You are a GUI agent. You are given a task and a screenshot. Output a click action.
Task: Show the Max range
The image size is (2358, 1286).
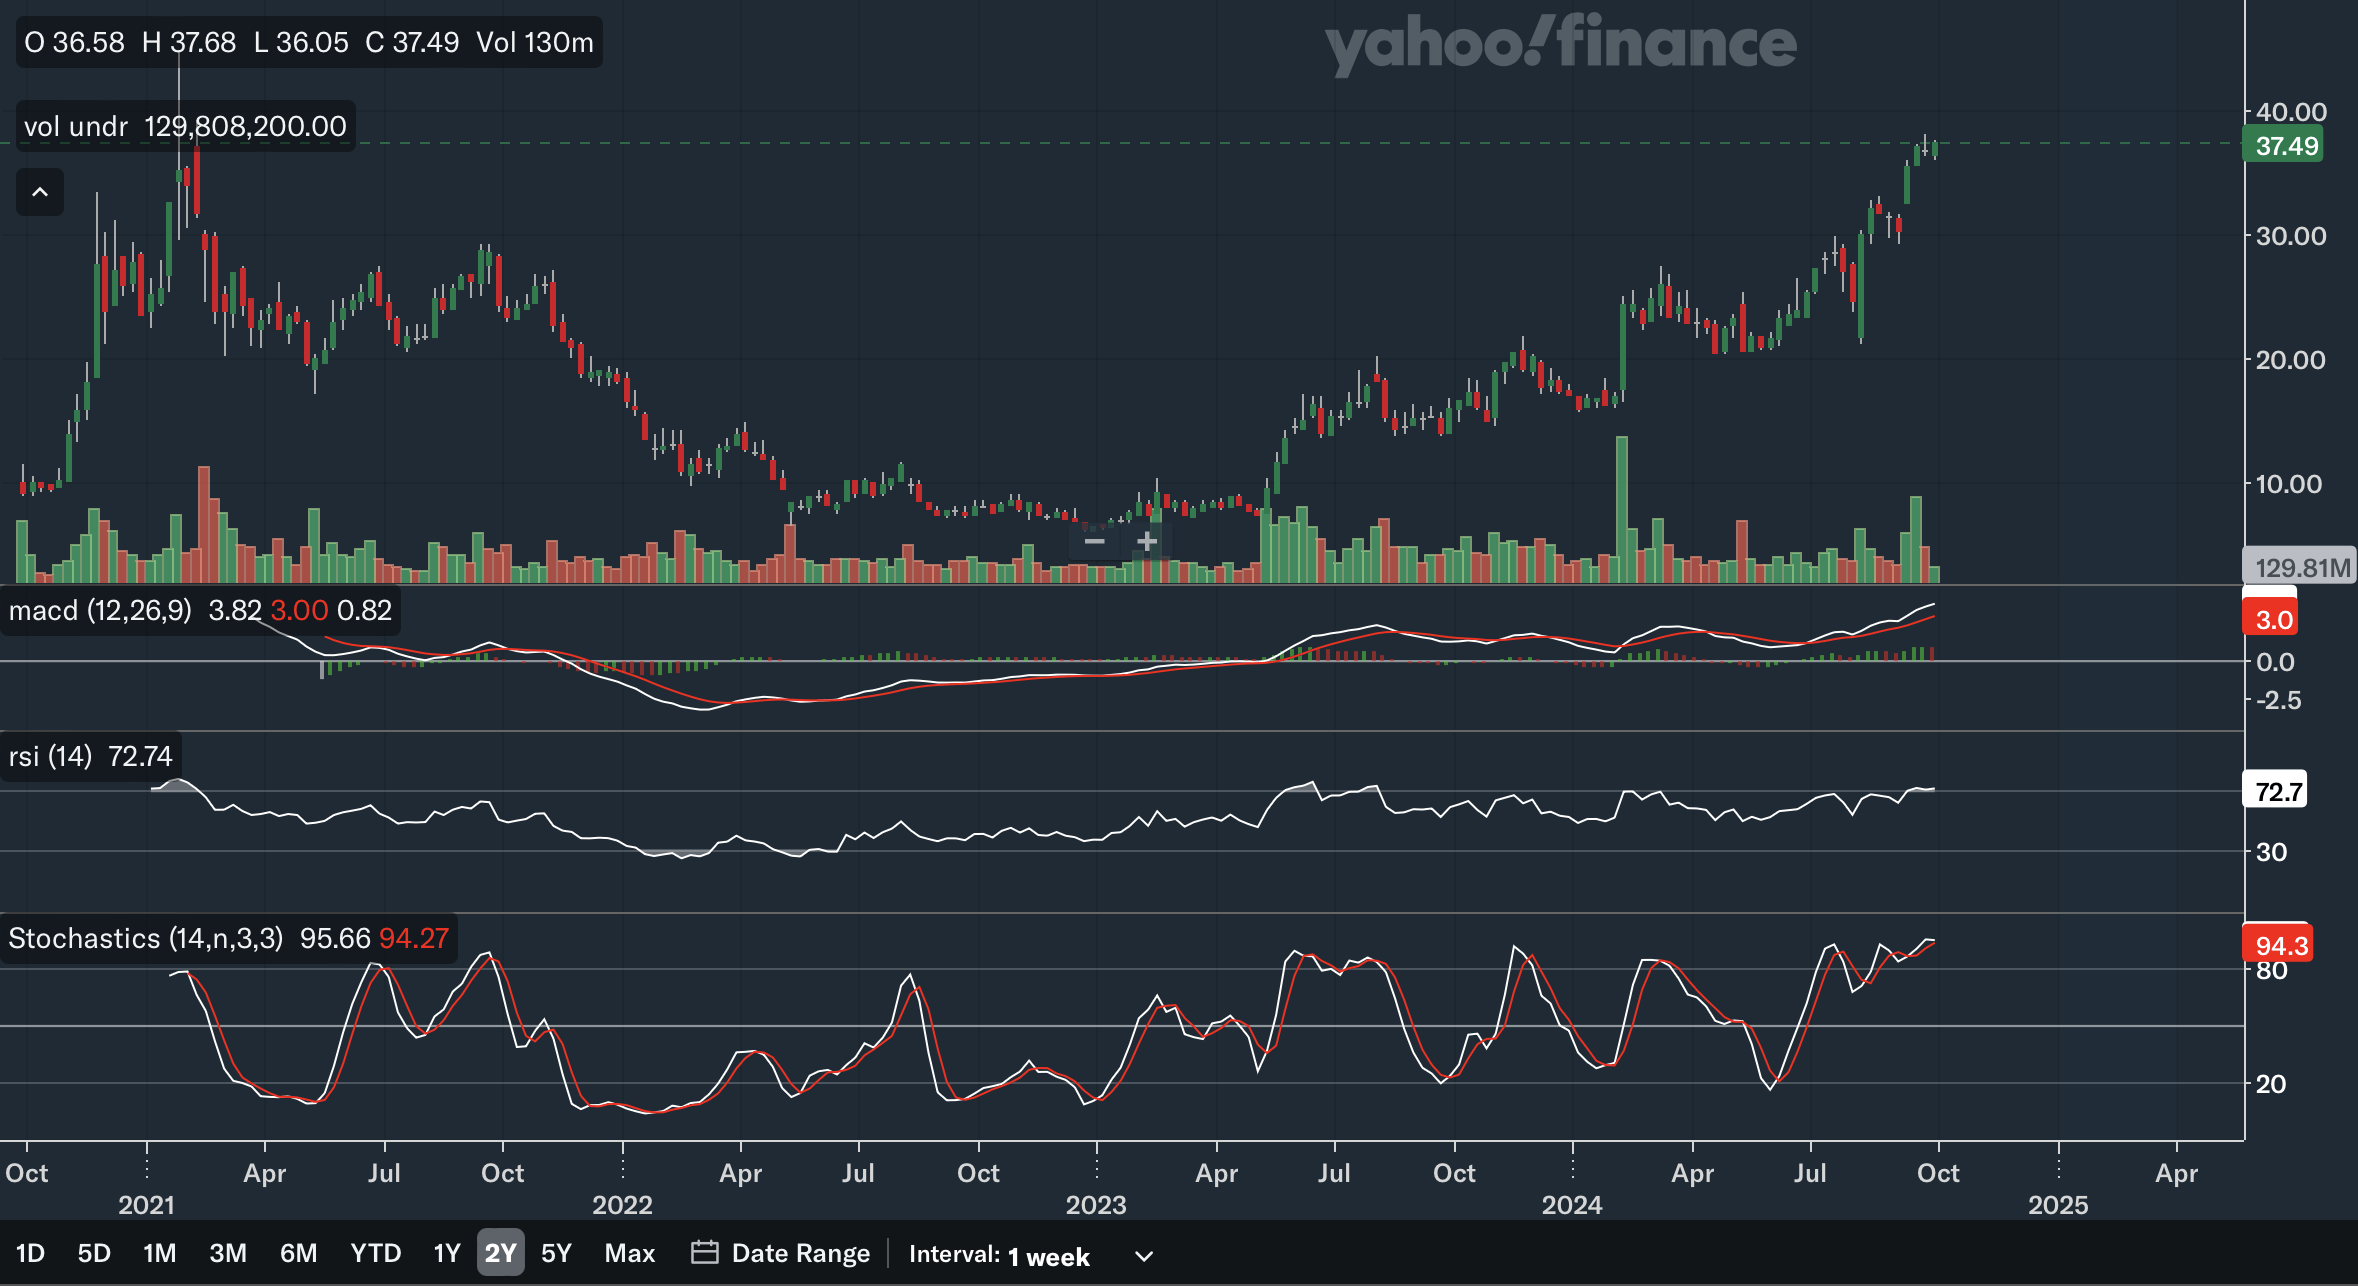[629, 1253]
